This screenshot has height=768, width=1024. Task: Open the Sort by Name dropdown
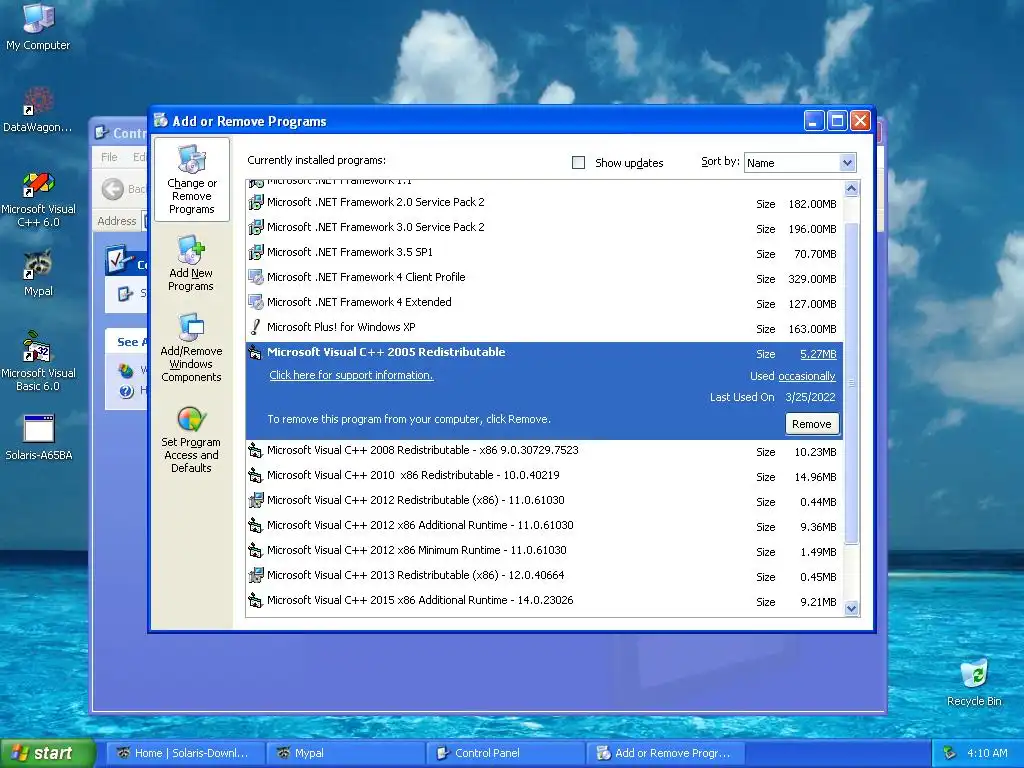pyautogui.click(x=847, y=163)
